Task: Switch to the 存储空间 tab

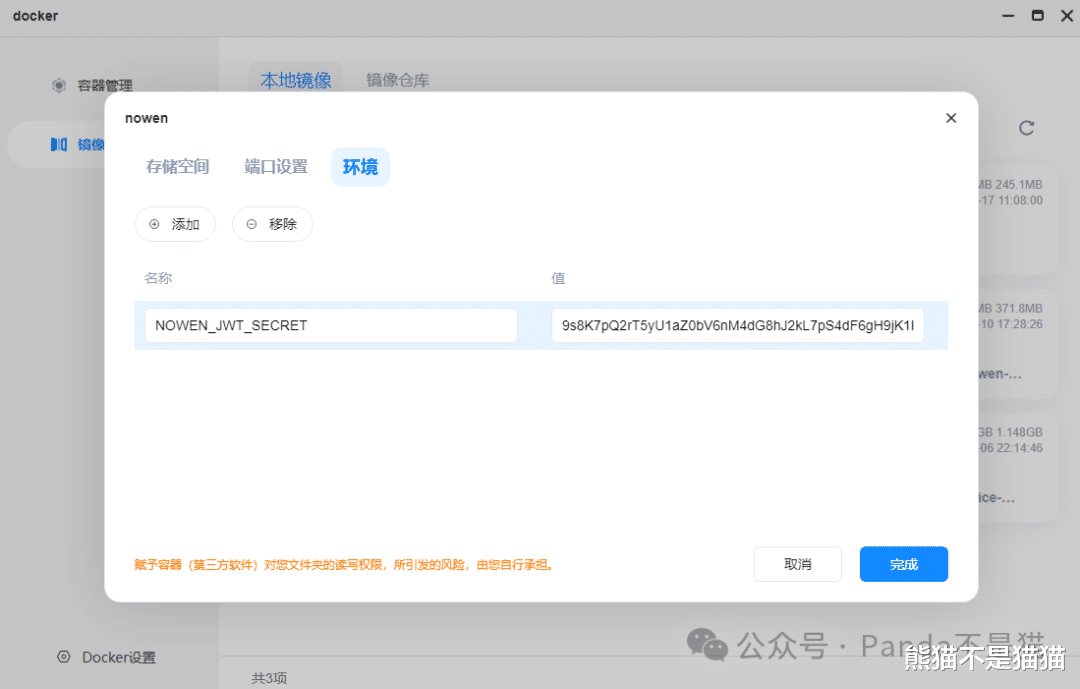Action: click(177, 167)
